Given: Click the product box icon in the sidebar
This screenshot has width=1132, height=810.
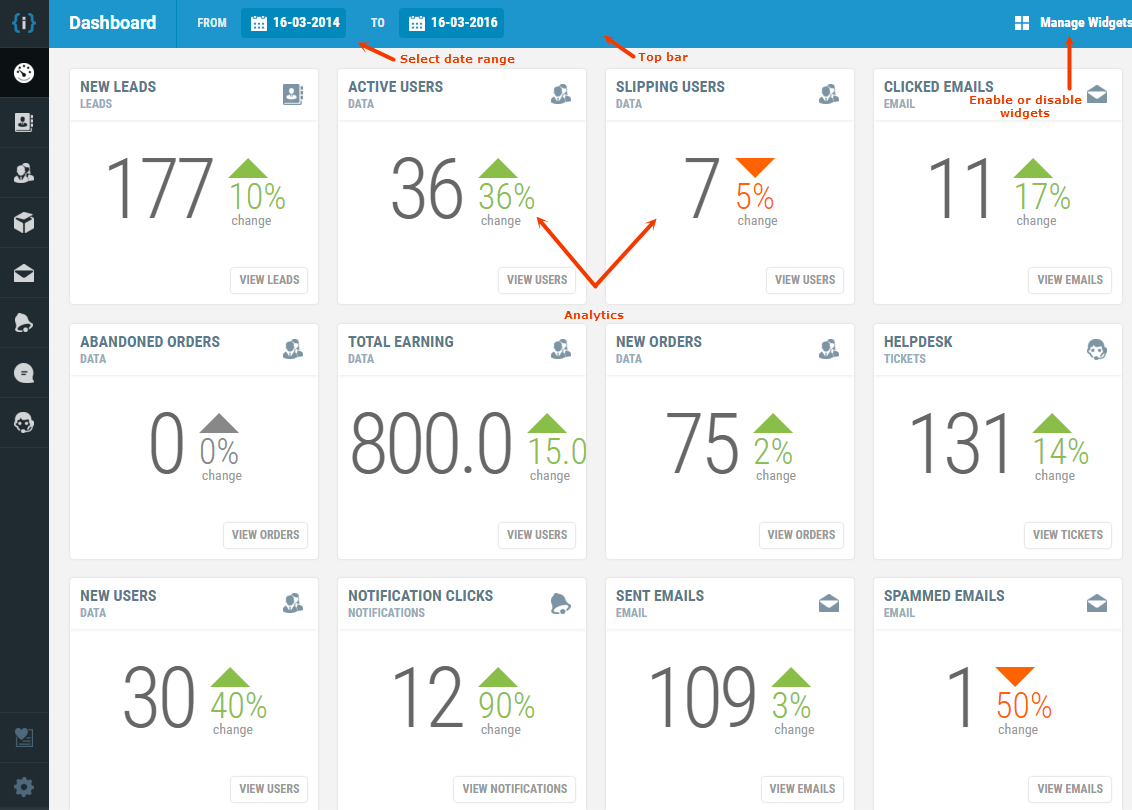Looking at the screenshot, I should tap(23, 222).
